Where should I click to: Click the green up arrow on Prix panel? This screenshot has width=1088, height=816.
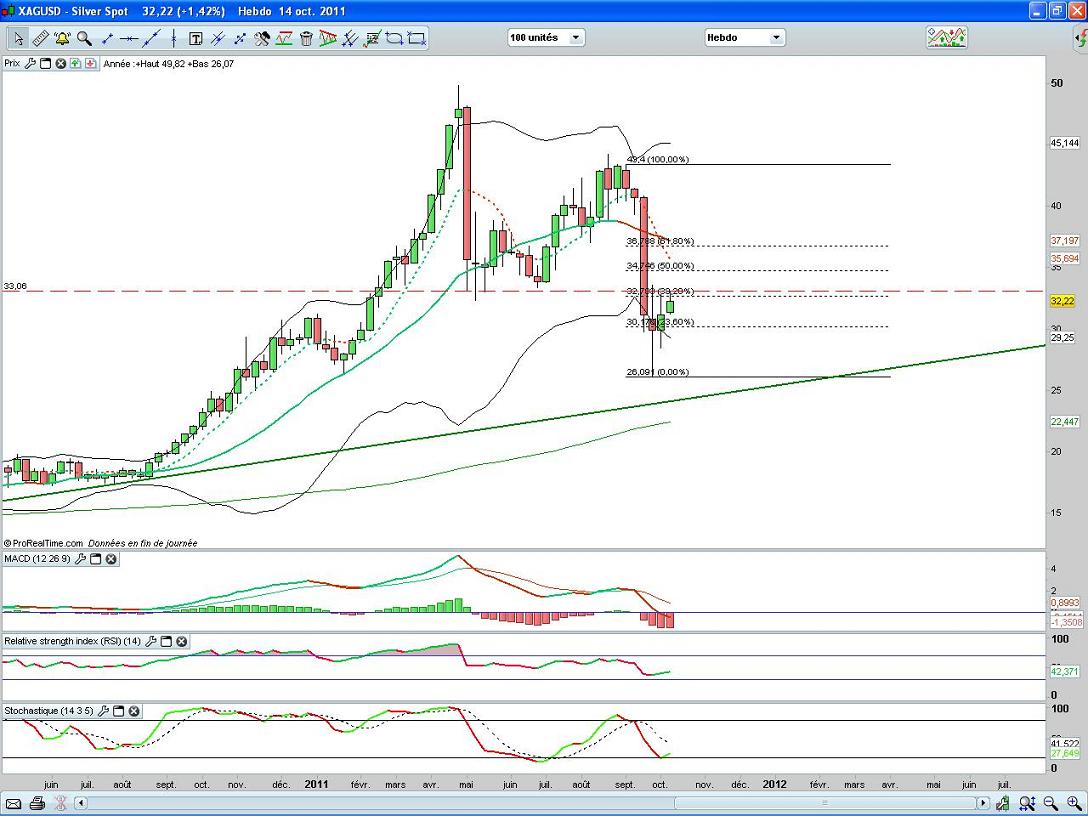[x=76, y=63]
